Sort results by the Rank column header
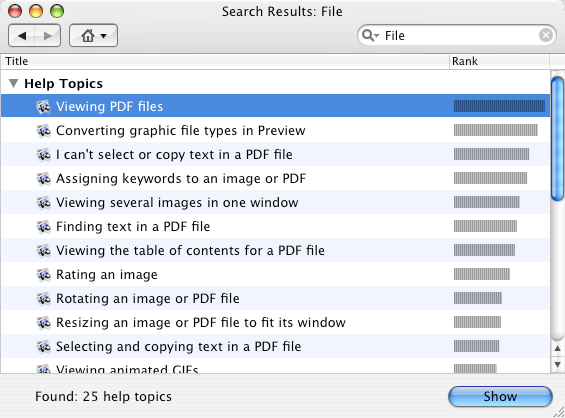This screenshot has height=418, width=565. [x=500, y=61]
